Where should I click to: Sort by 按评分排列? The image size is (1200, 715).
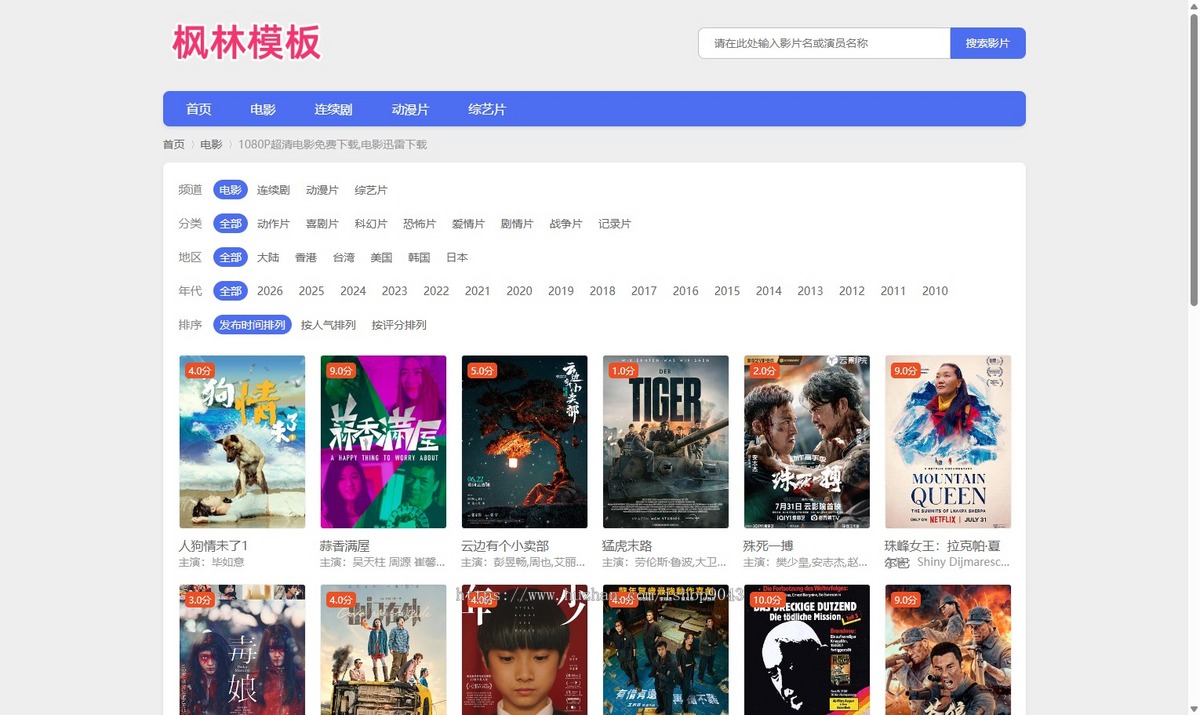(399, 325)
